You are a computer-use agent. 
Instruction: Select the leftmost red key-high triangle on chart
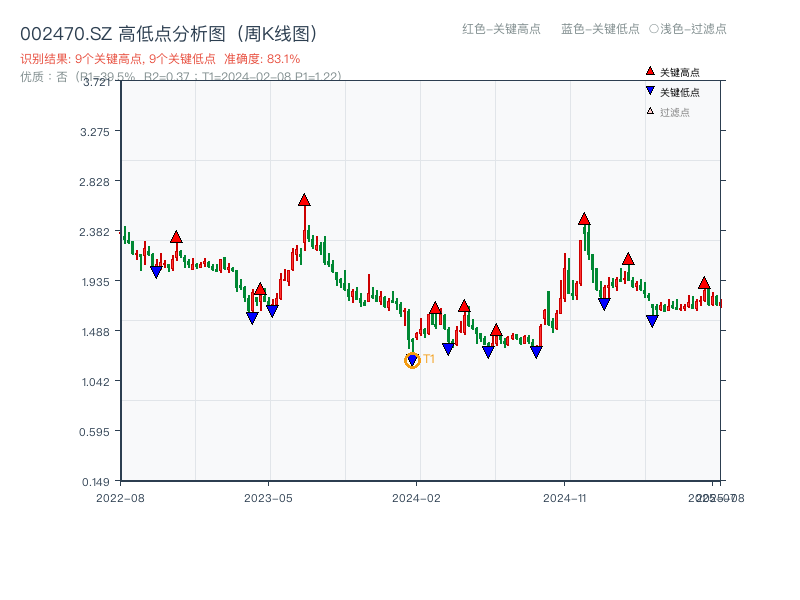point(176,237)
